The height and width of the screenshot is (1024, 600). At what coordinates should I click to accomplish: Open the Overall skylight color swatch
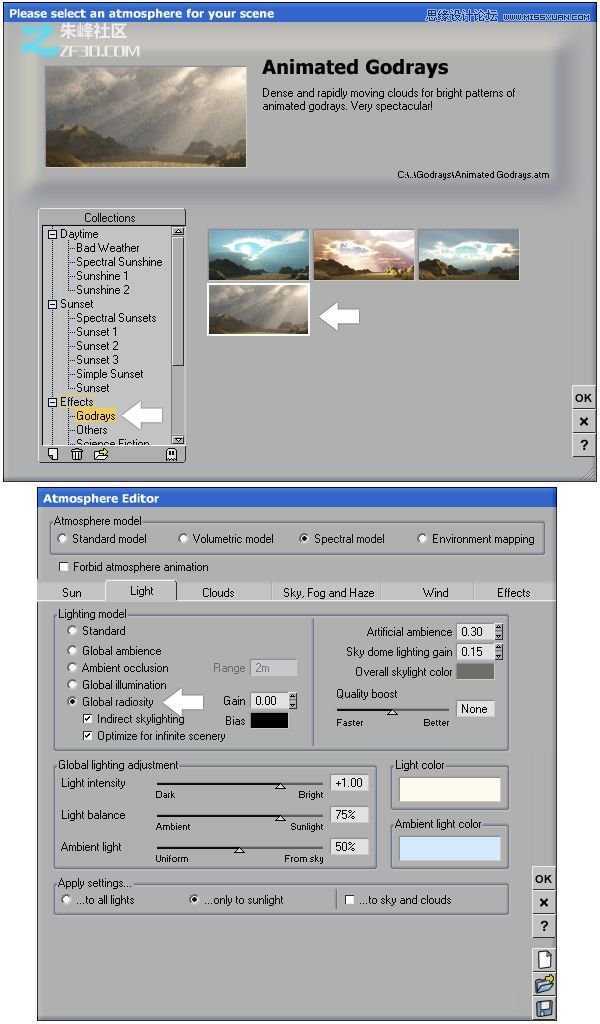[x=475, y=671]
